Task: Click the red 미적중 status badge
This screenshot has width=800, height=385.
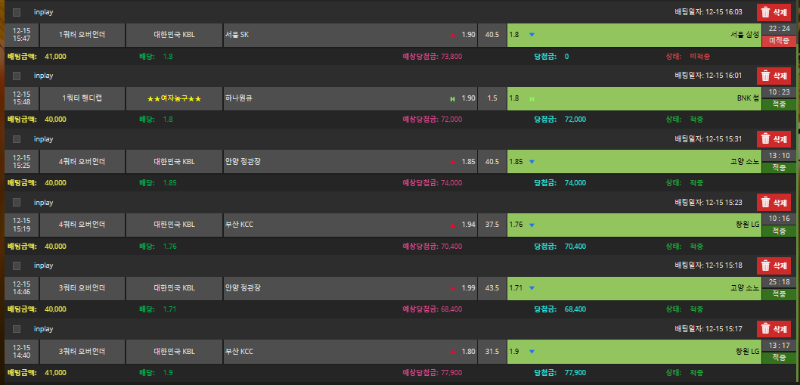Action: (x=779, y=41)
